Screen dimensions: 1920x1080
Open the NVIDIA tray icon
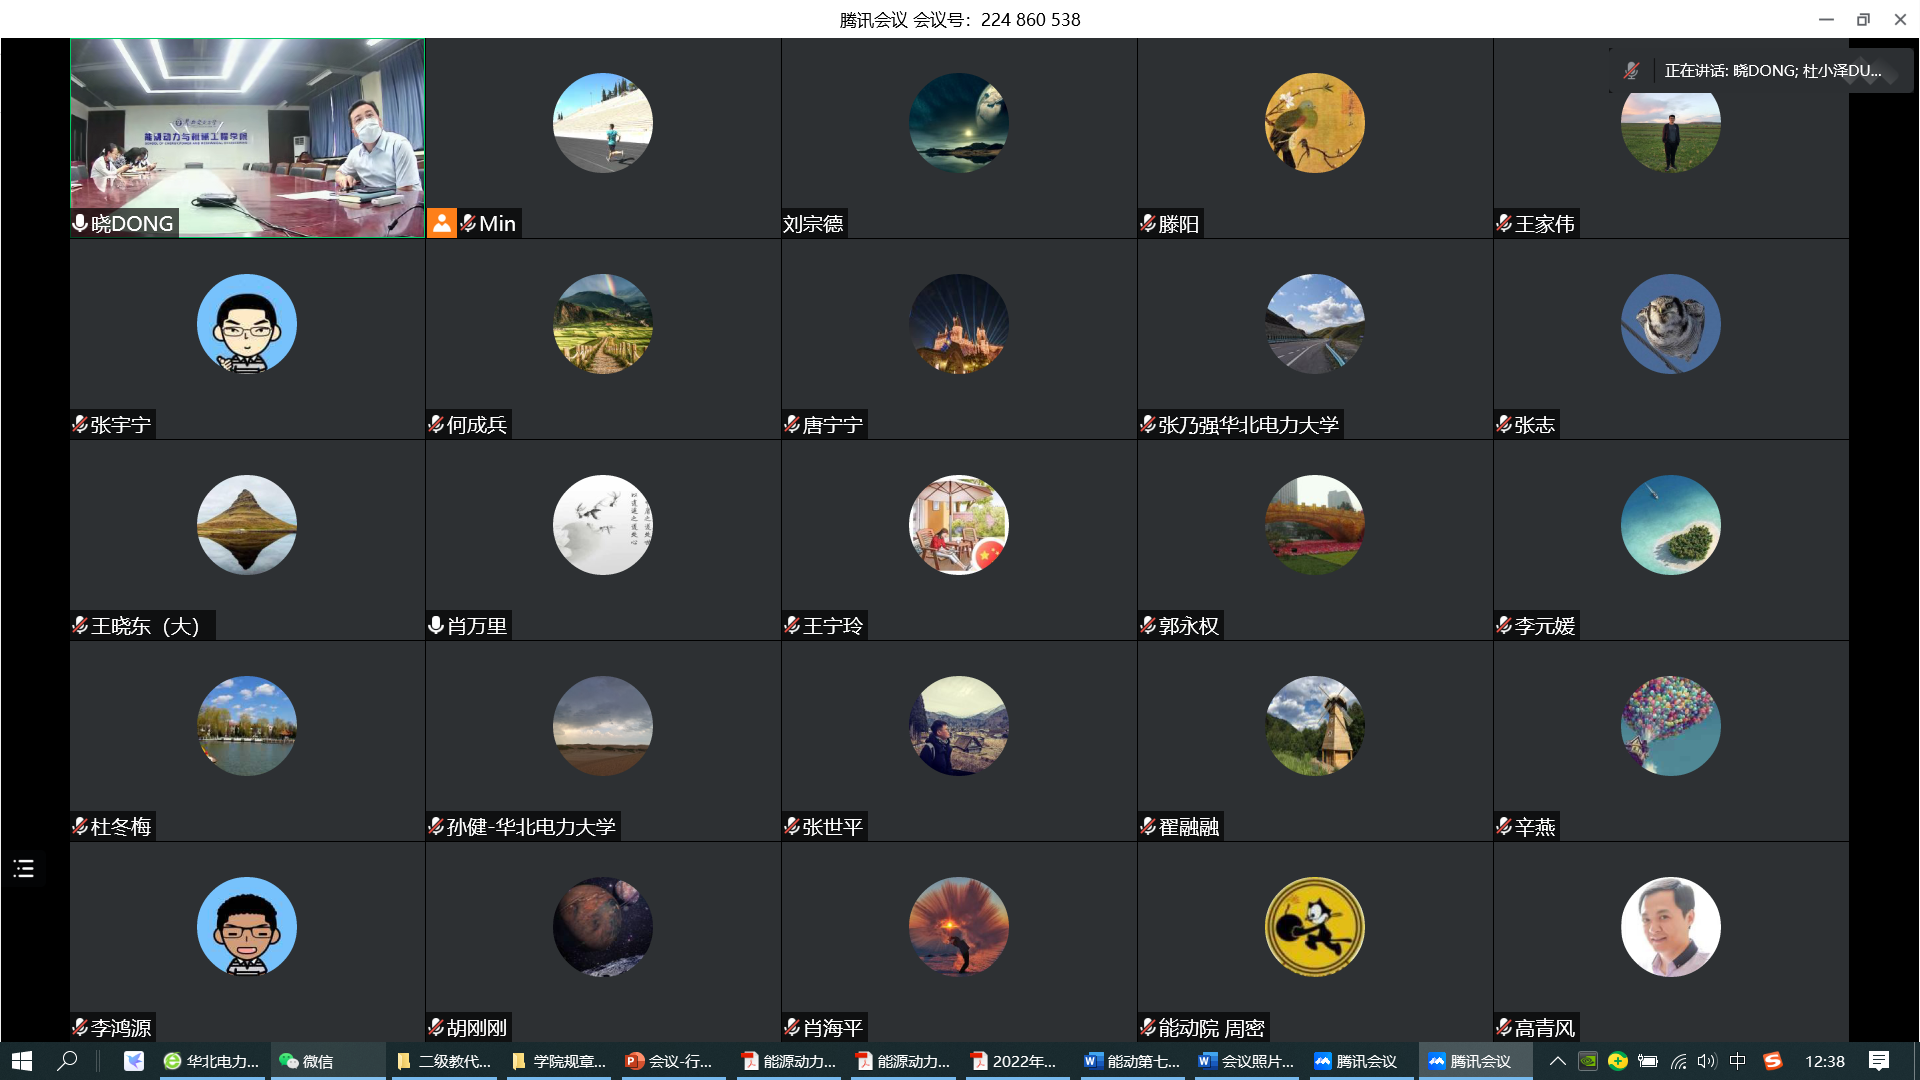pyautogui.click(x=1588, y=1061)
